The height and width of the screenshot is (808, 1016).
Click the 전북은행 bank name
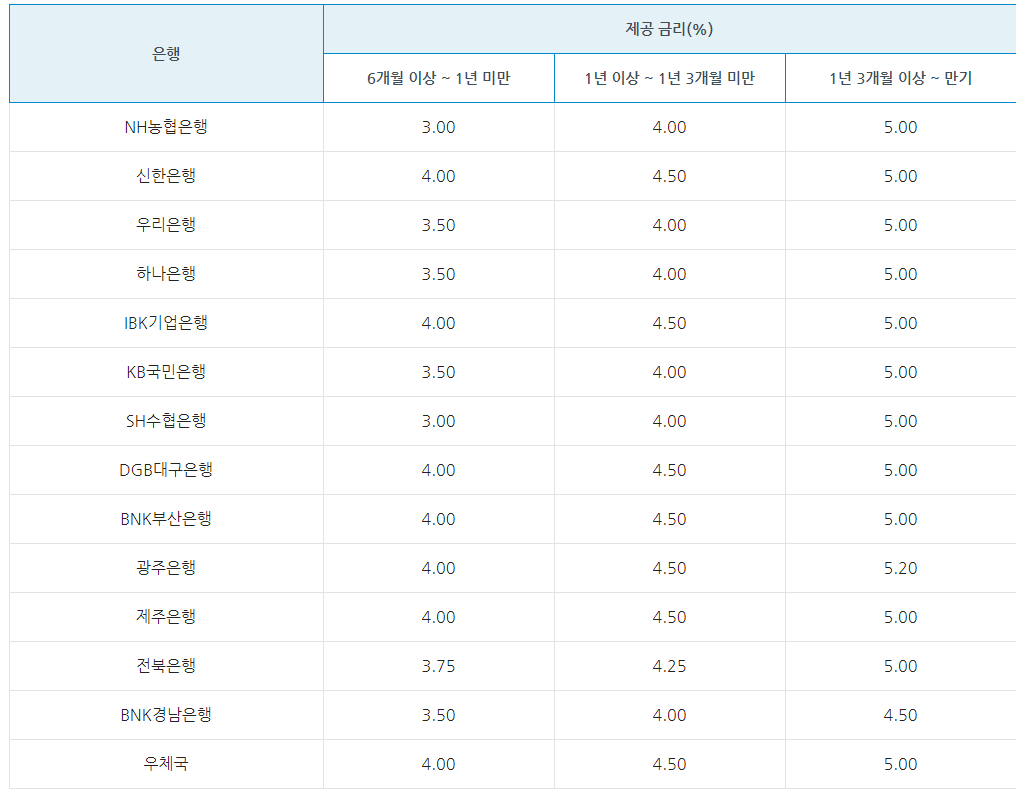click(x=166, y=666)
